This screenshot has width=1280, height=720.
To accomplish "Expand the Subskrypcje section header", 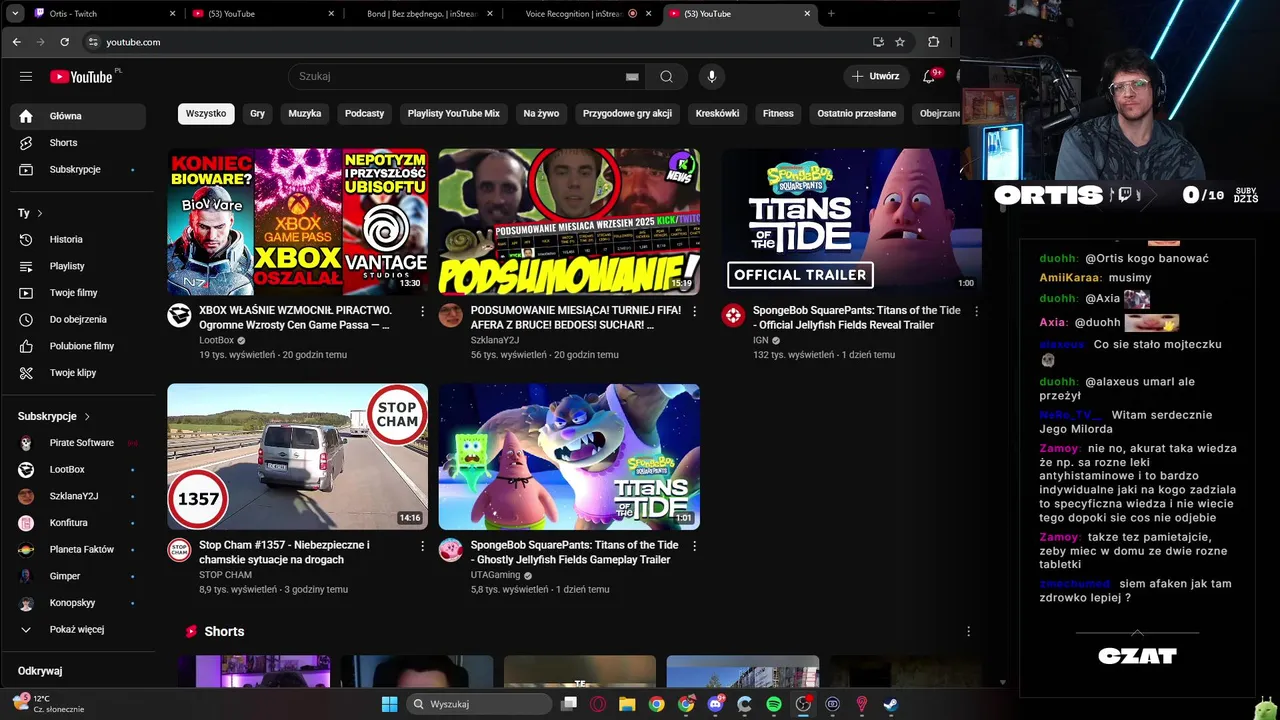I will 54,416.
